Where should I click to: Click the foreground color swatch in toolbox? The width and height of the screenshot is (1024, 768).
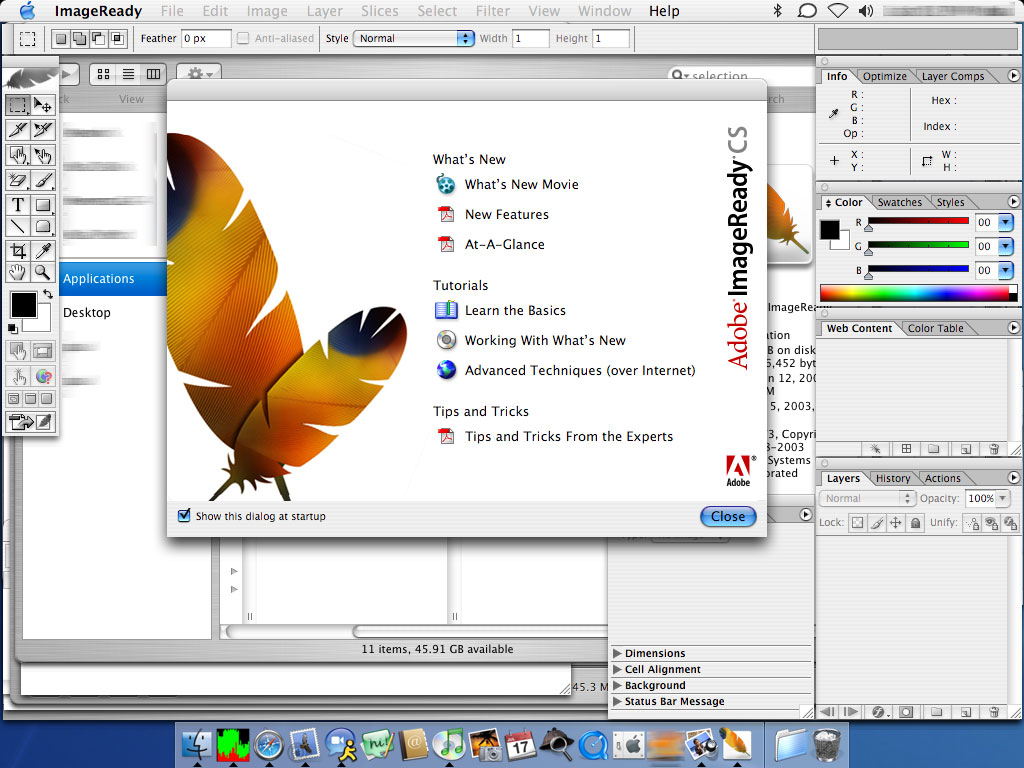[x=24, y=304]
